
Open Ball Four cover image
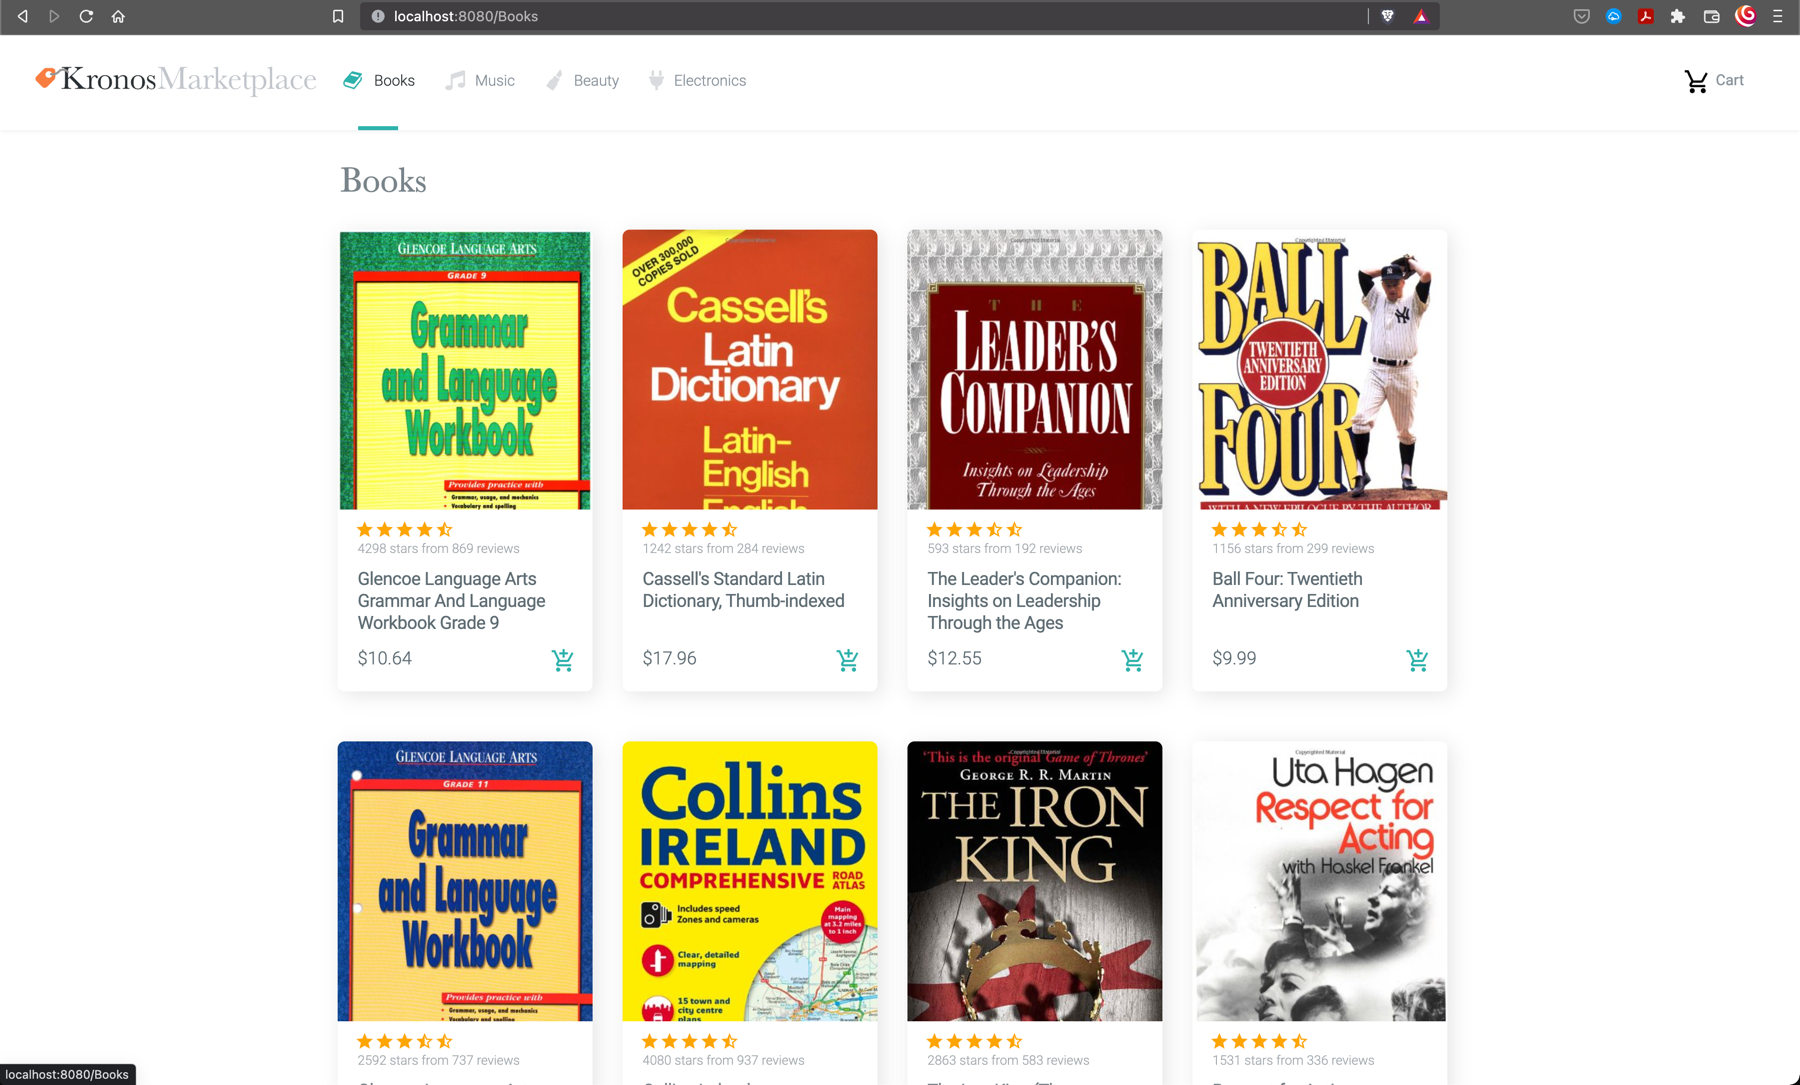coord(1320,370)
